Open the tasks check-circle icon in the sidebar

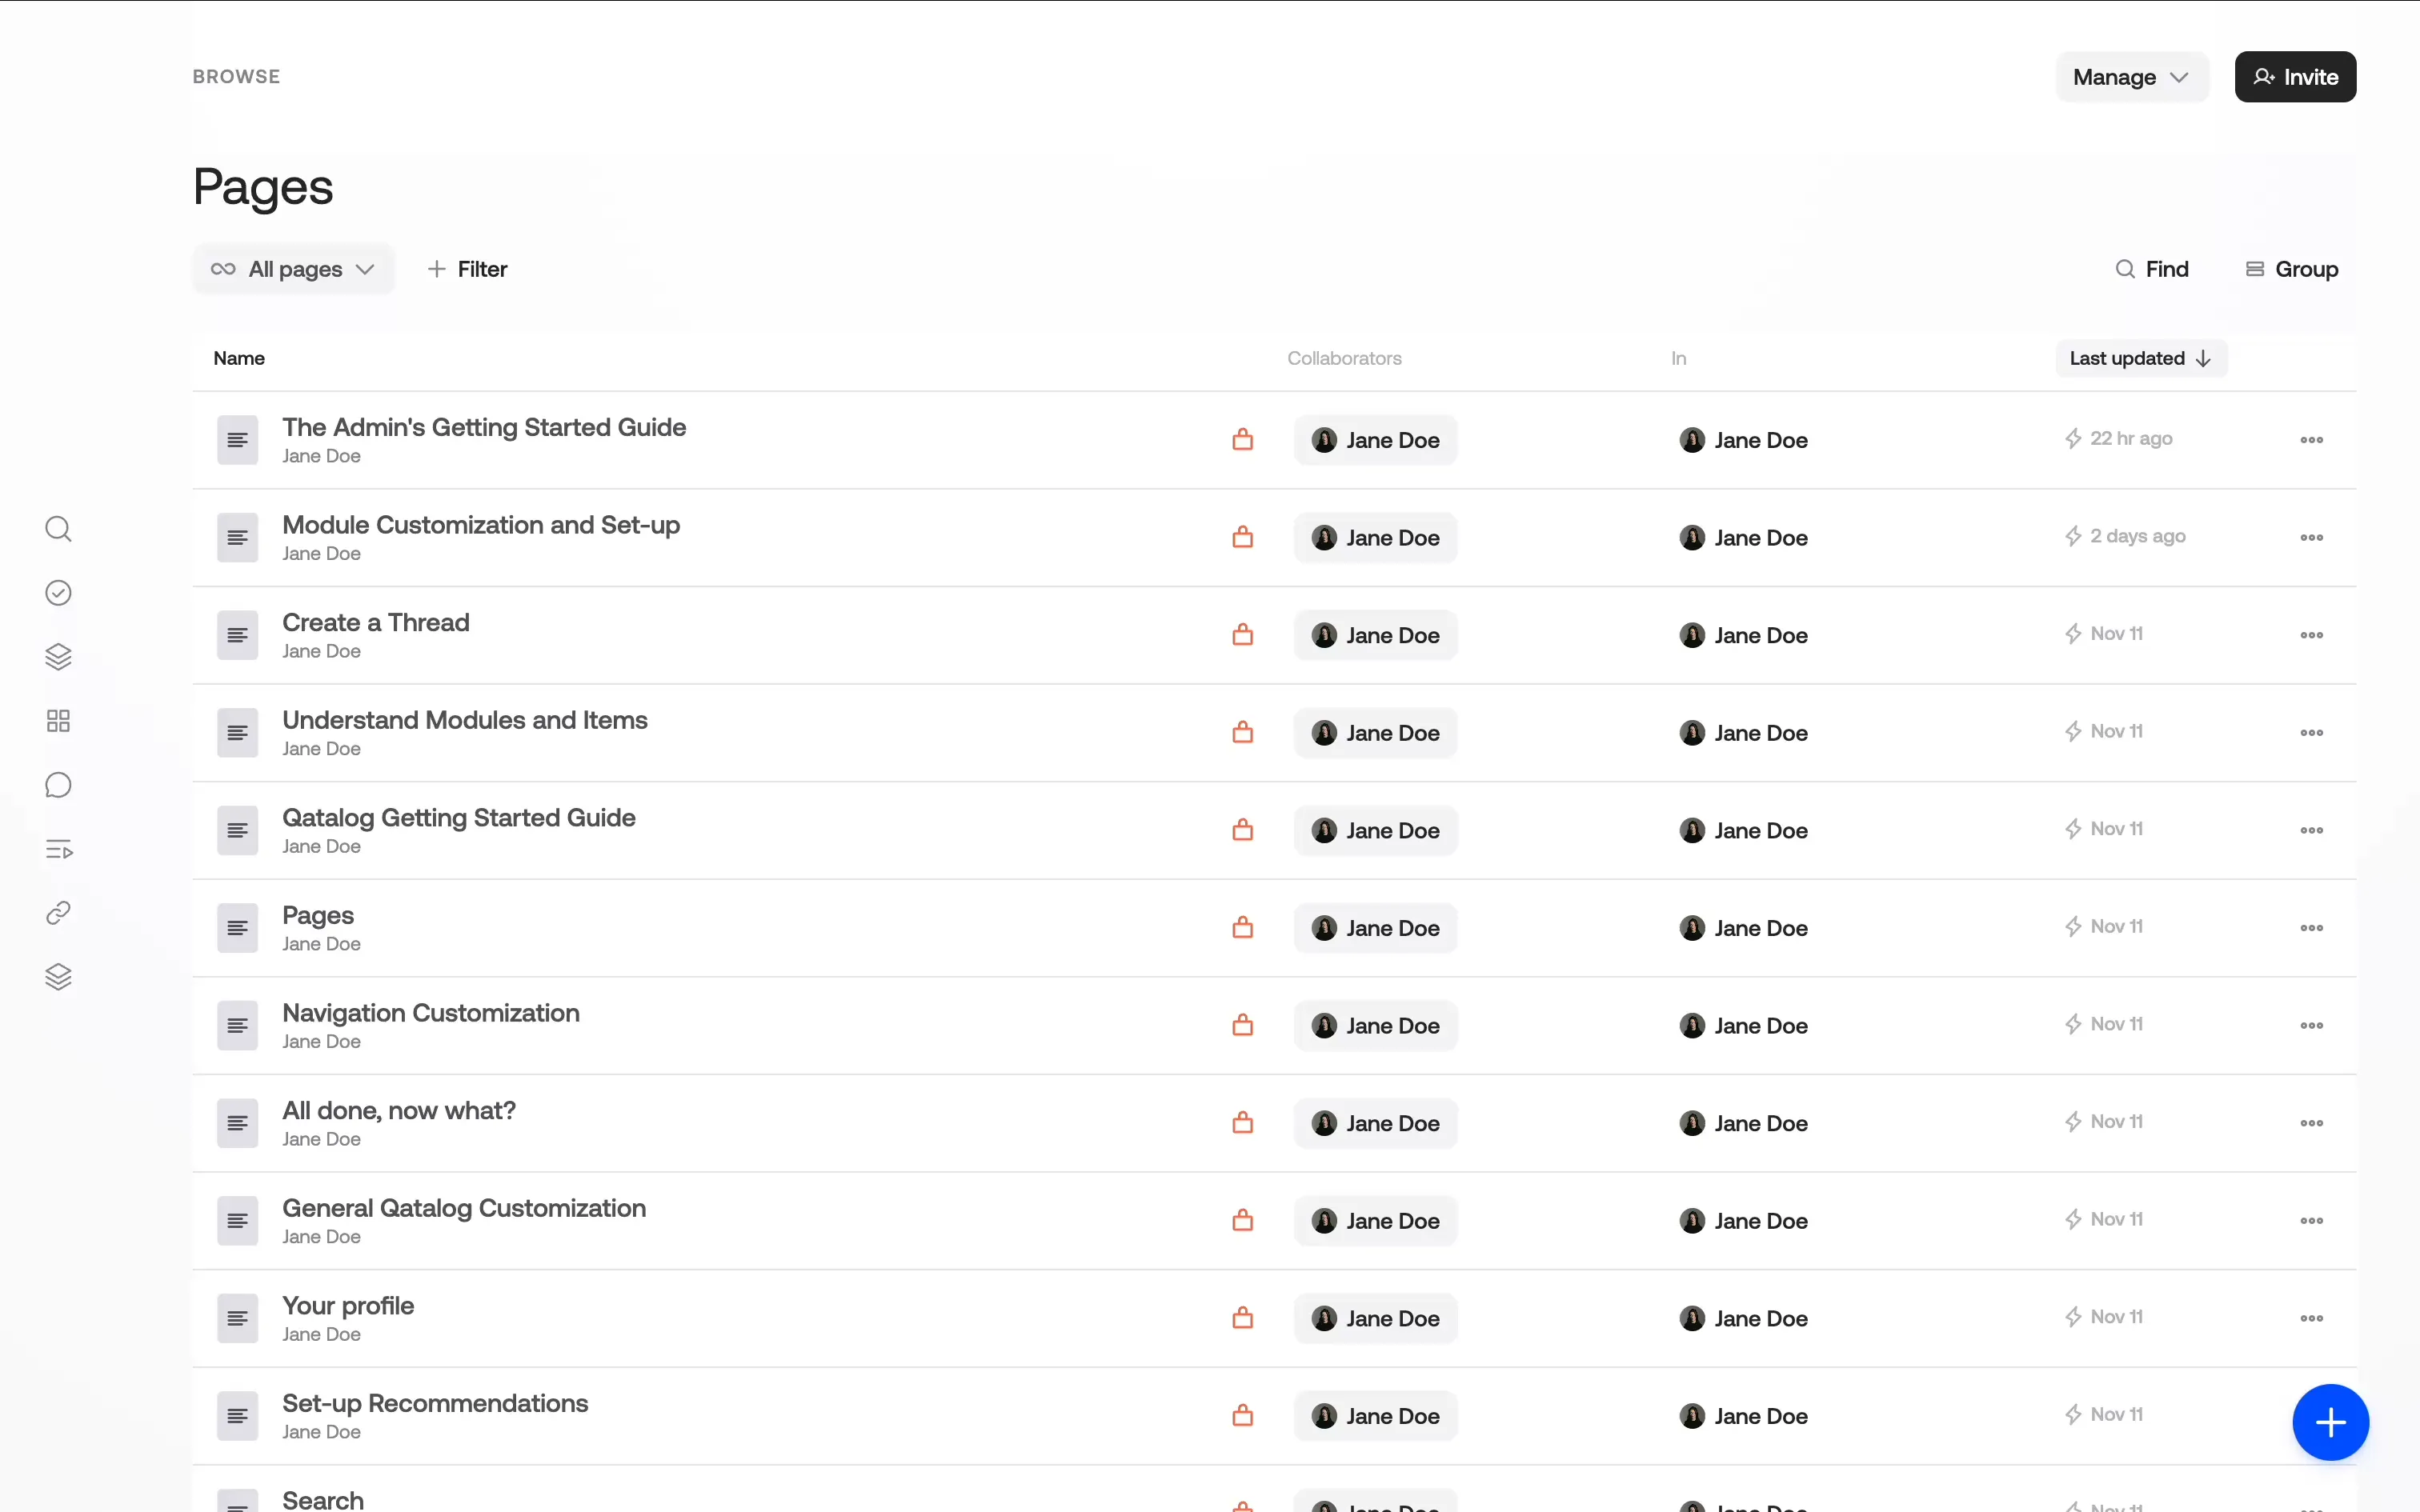click(58, 592)
